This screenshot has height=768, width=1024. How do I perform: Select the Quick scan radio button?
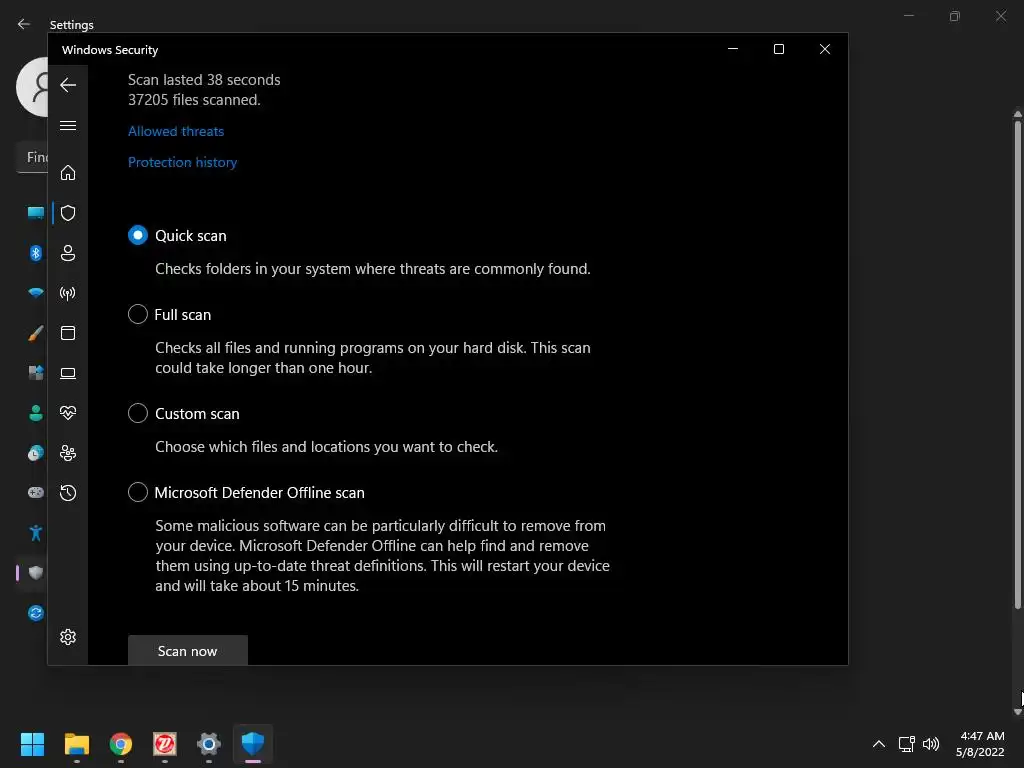[x=138, y=235]
